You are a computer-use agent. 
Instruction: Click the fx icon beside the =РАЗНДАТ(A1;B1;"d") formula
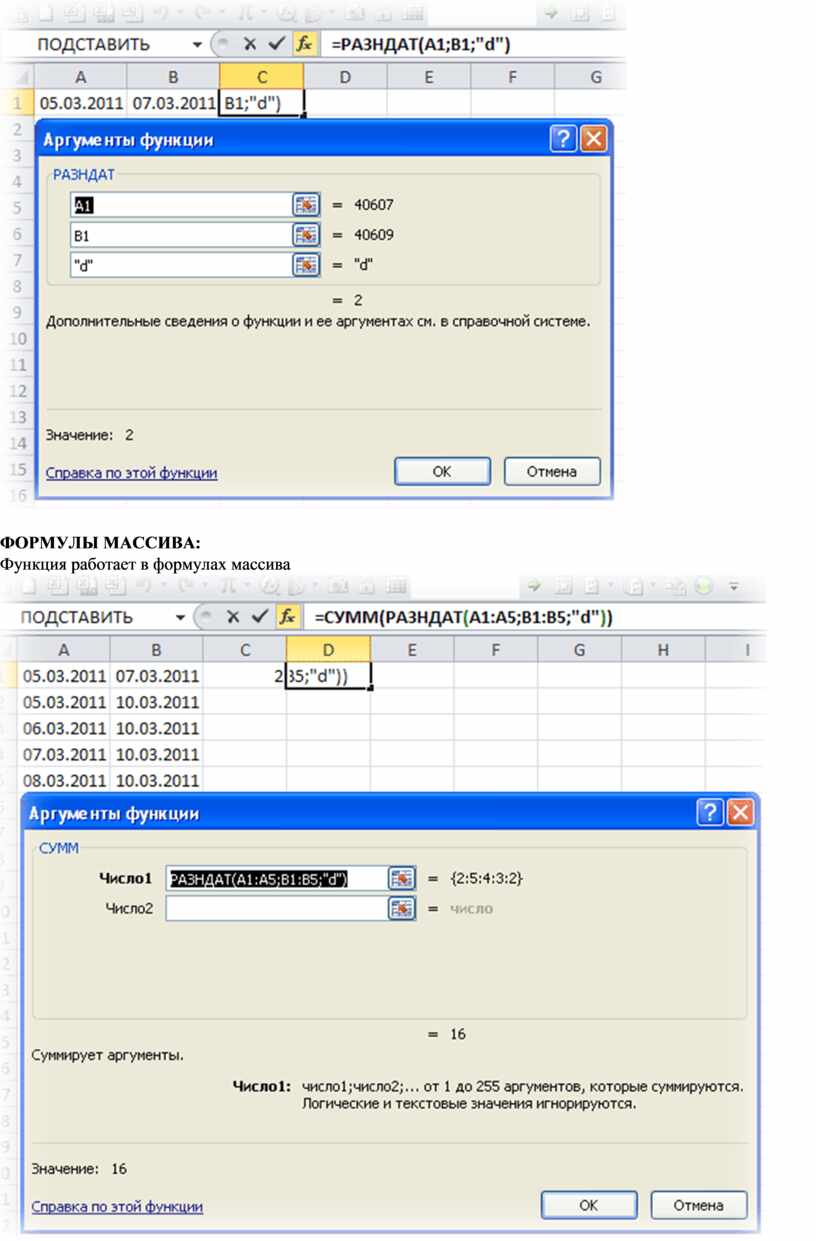point(305,45)
